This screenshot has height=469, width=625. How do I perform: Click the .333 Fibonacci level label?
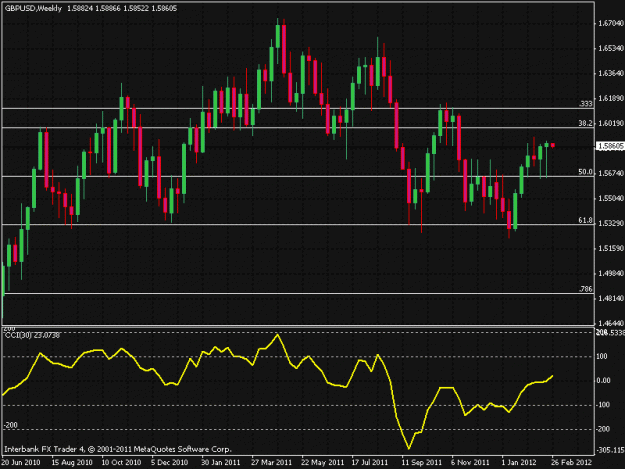pos(586,104)
